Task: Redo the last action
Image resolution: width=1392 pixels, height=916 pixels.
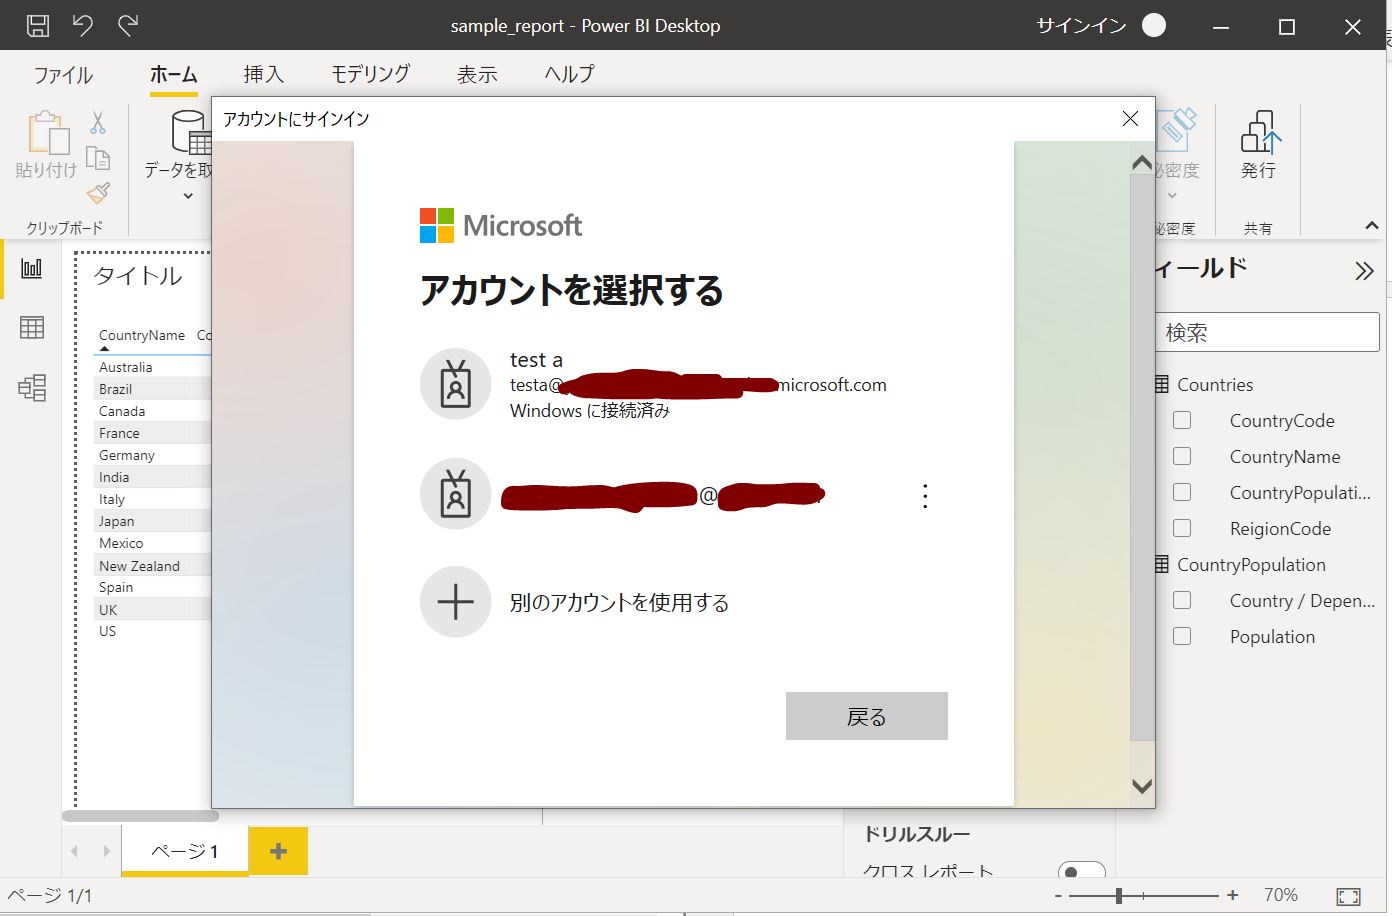Action: [128, 25]
